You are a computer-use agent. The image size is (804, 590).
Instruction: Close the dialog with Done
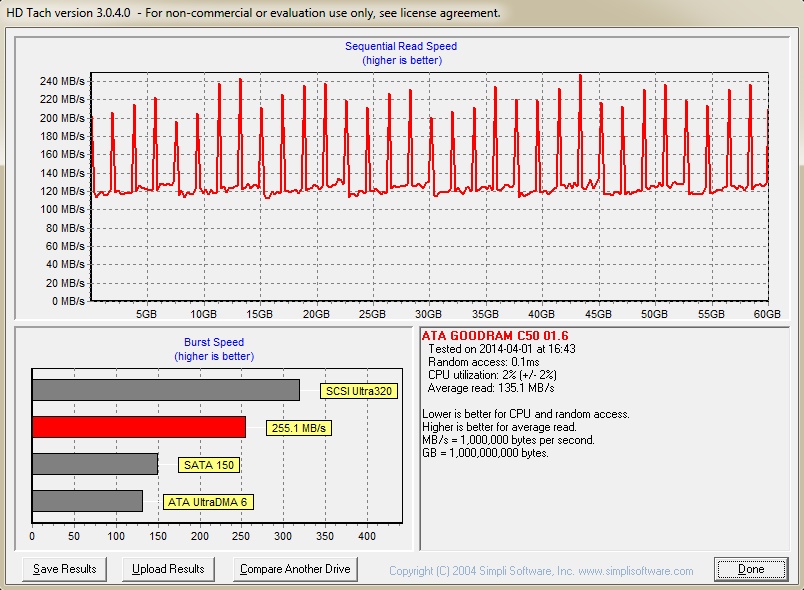click(x=751, y=569)
